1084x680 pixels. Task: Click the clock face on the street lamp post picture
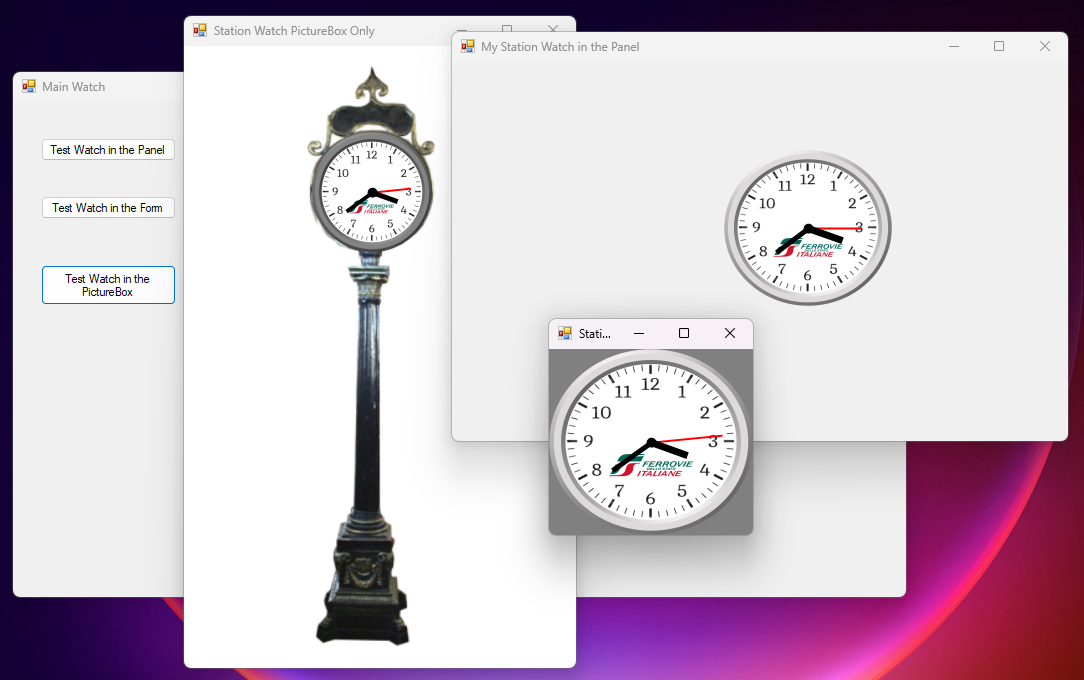click(x=372, y=191)
